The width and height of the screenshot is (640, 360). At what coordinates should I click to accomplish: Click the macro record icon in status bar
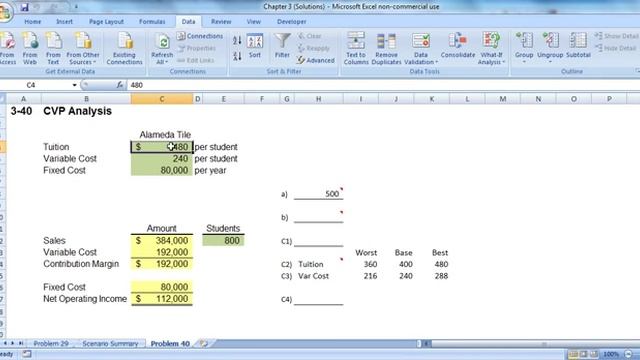click(27, 354)
